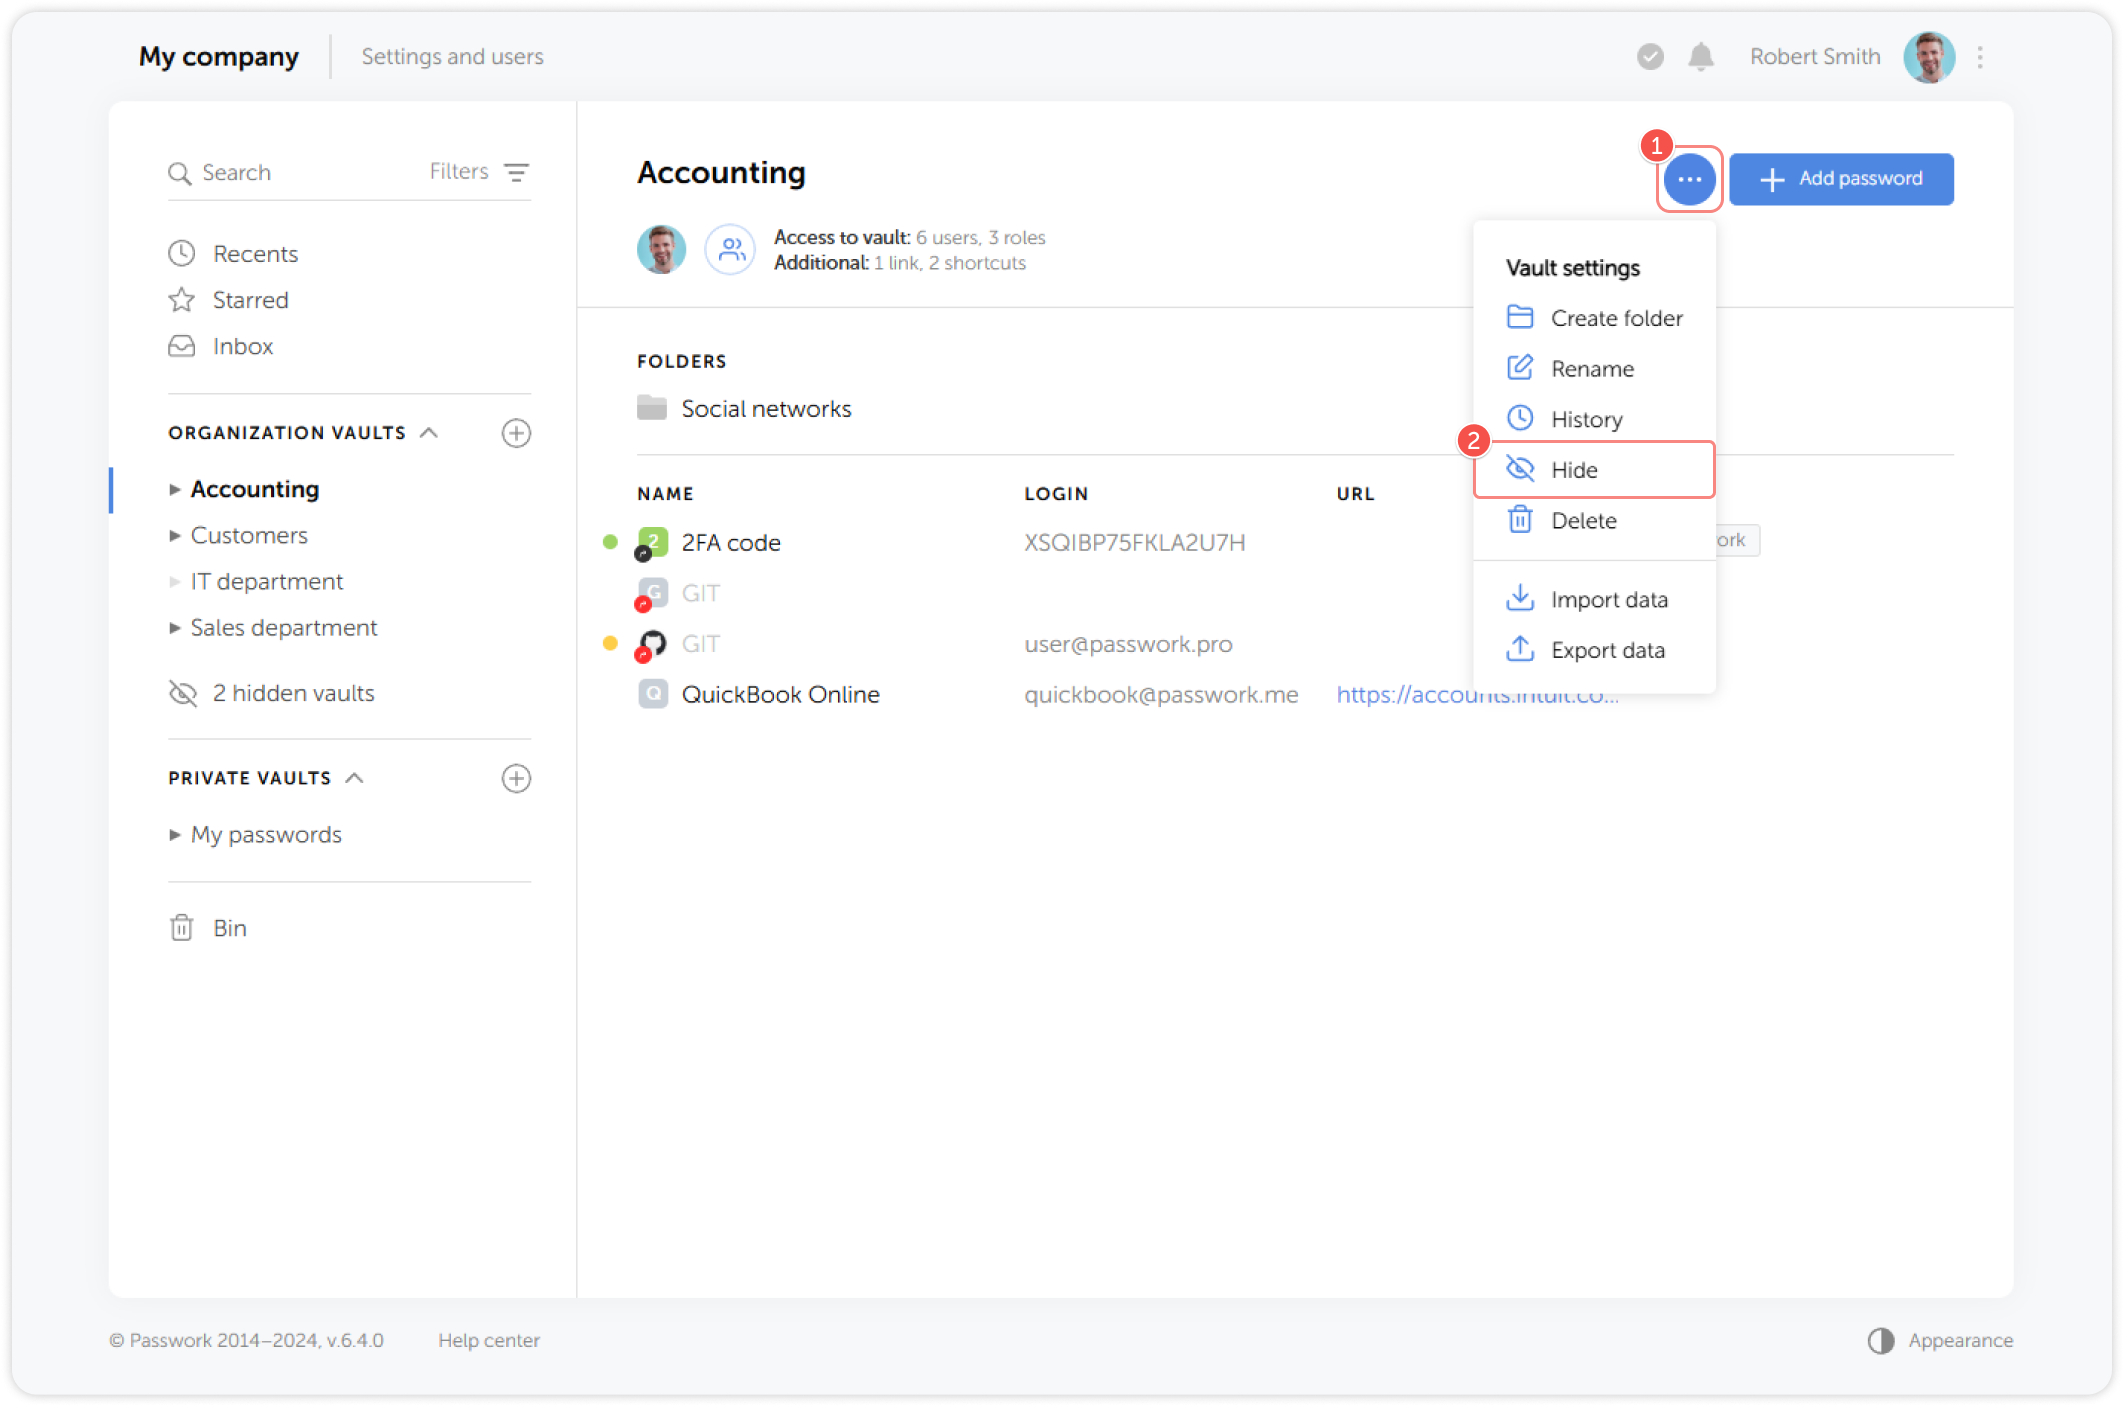This screenshot has width=2124, height=1407.
Task: Add a new private vault with plus icon
Action: [516, 778]
